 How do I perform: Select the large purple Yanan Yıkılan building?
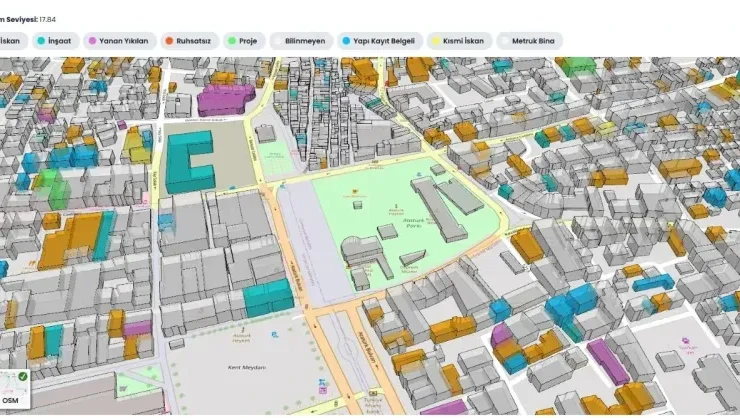(x=224, y=100)
